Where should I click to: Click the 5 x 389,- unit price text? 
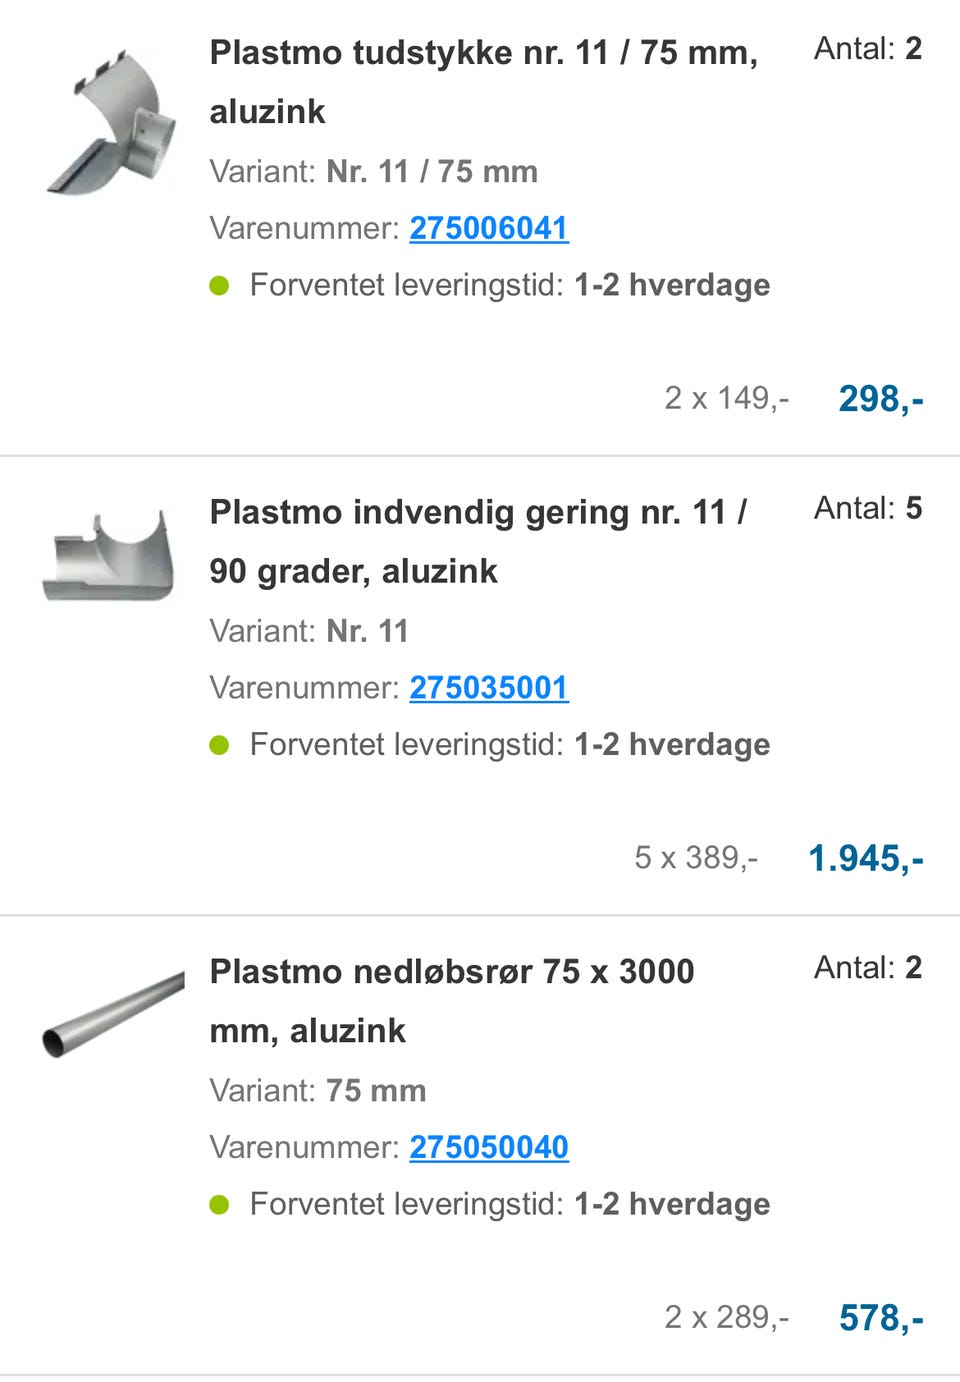coord(696,857)
